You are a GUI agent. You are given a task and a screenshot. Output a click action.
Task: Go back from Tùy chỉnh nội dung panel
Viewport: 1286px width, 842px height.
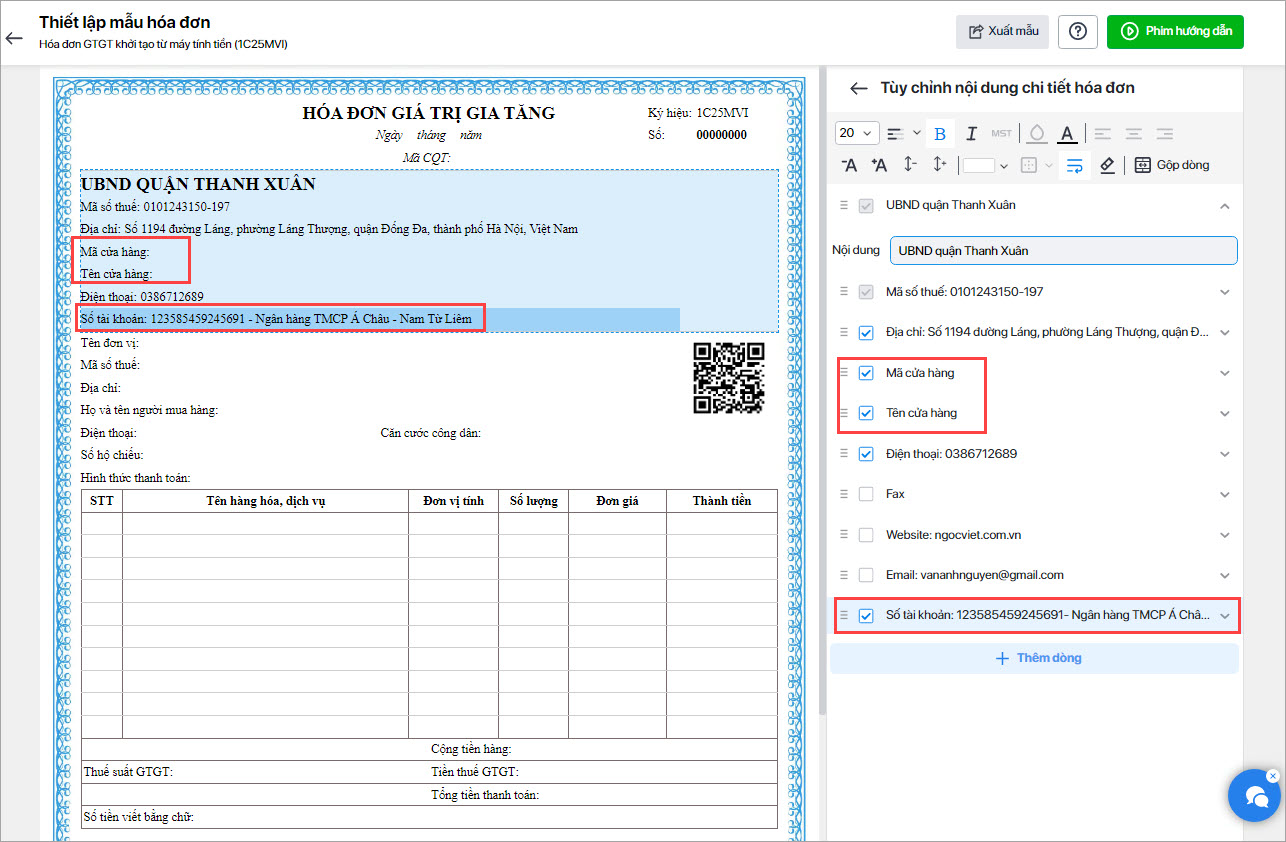pyautogui.click(x=858, y=88)
